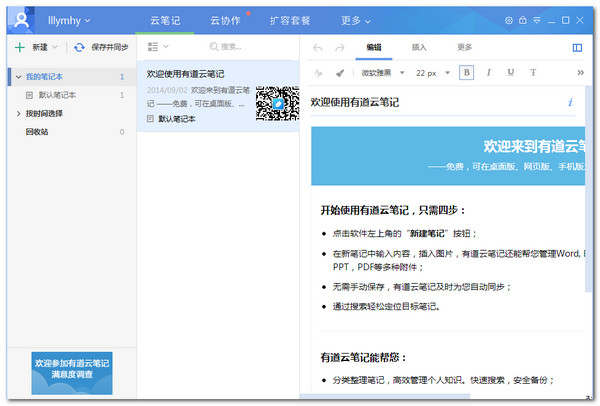
Task: Click the user avatar icon
Action: click(x=21, y=20)
